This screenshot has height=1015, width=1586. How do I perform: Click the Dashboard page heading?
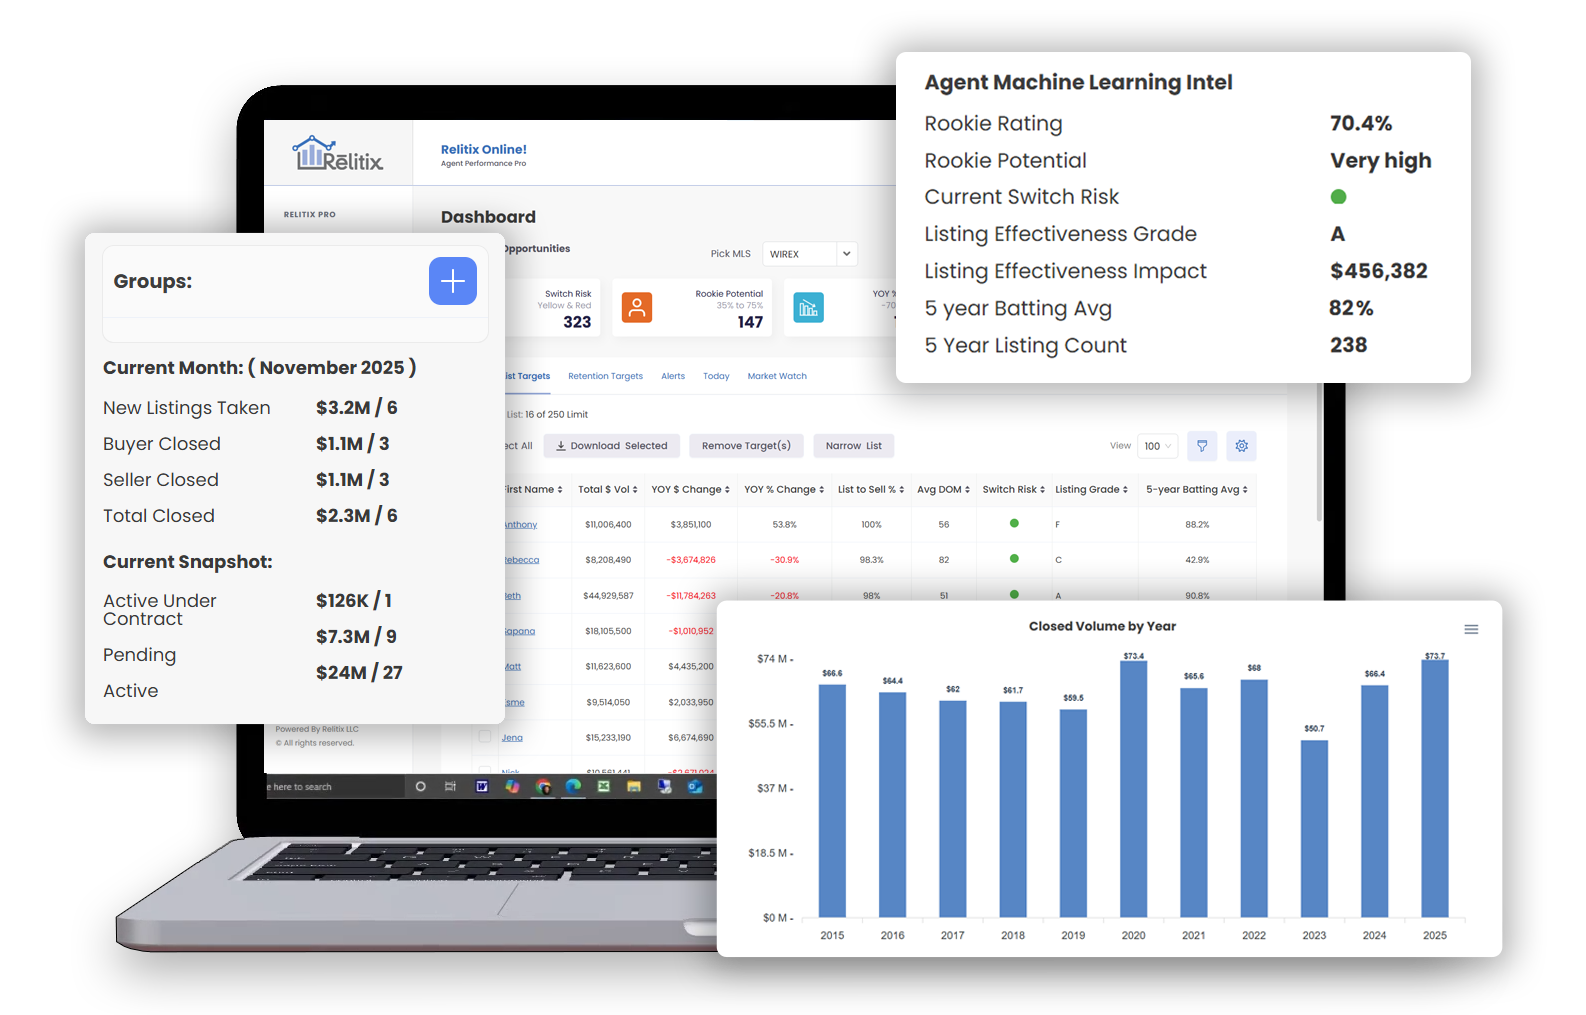(x=488, y=217)
